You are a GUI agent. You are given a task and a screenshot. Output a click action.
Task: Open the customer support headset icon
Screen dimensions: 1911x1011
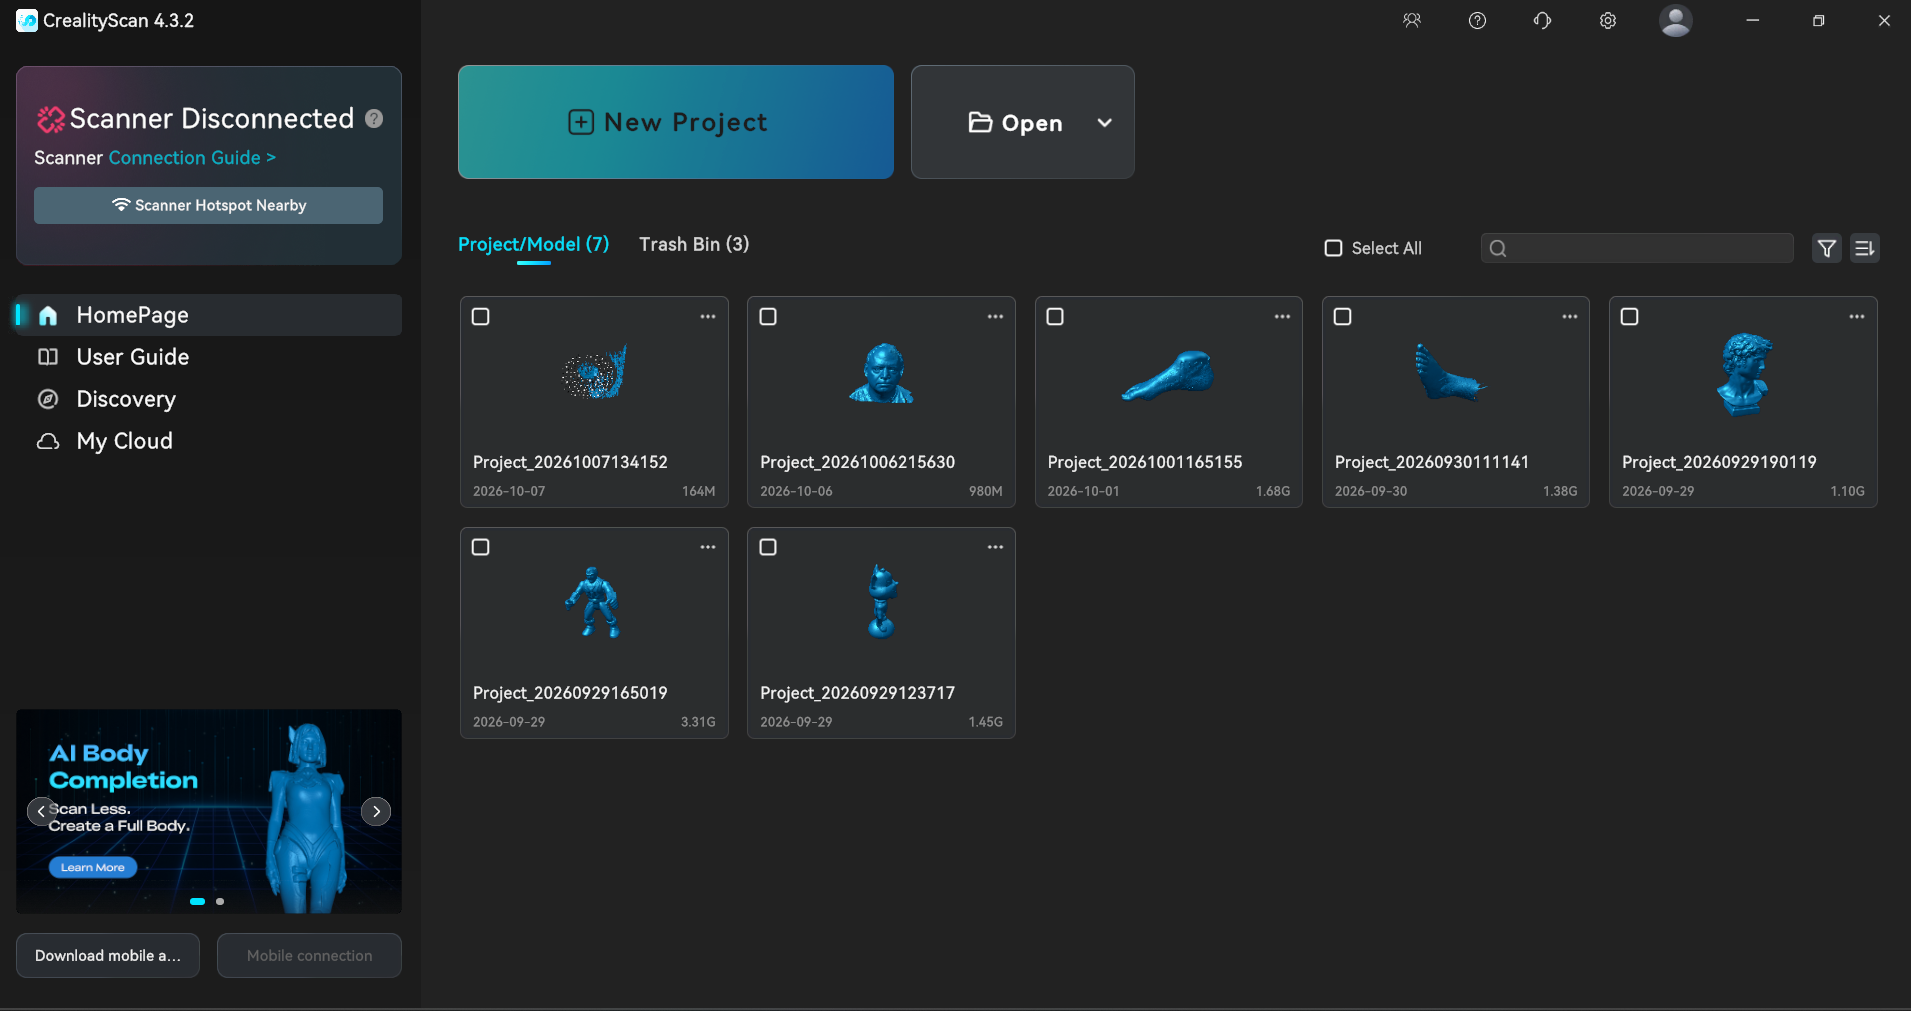[1542, 20]
